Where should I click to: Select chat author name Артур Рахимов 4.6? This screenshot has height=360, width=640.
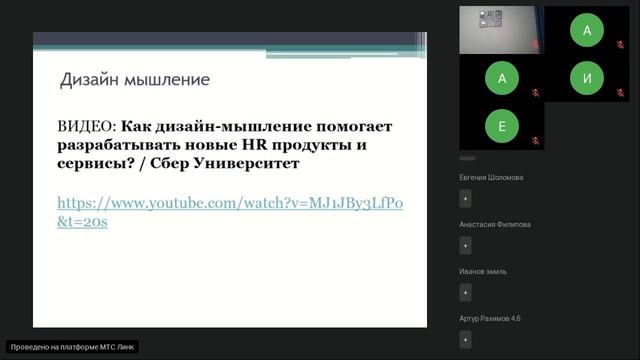pos(490,318)
